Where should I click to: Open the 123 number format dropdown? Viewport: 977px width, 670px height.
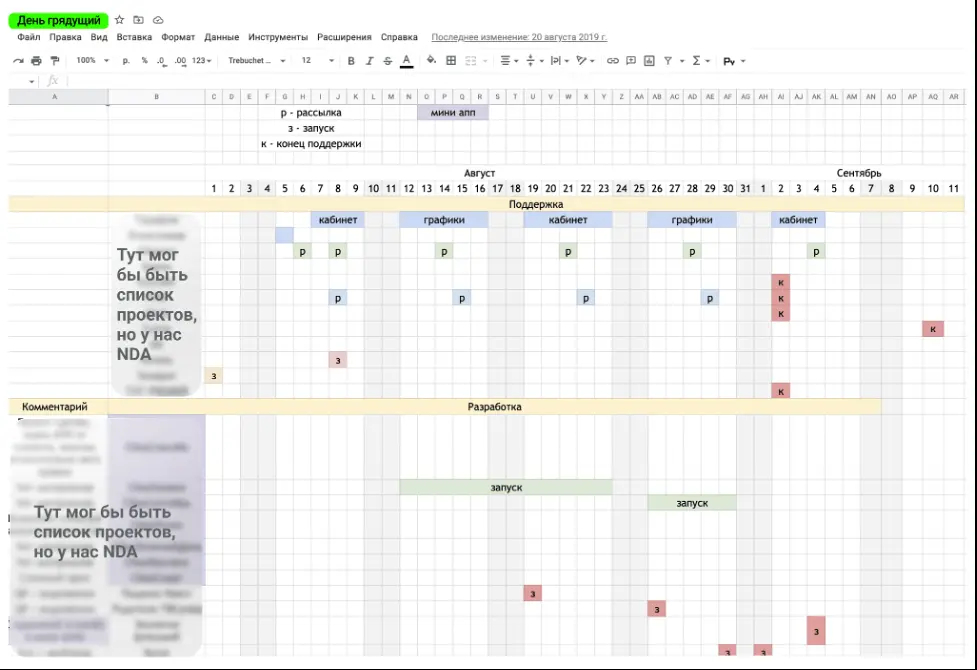[202, 60]
